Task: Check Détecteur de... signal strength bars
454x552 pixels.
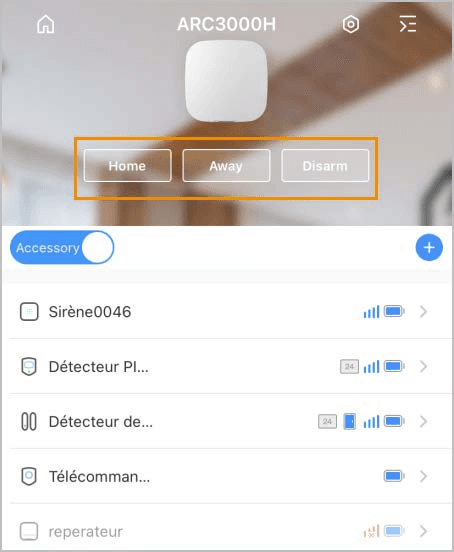Action: pos(371,421)
